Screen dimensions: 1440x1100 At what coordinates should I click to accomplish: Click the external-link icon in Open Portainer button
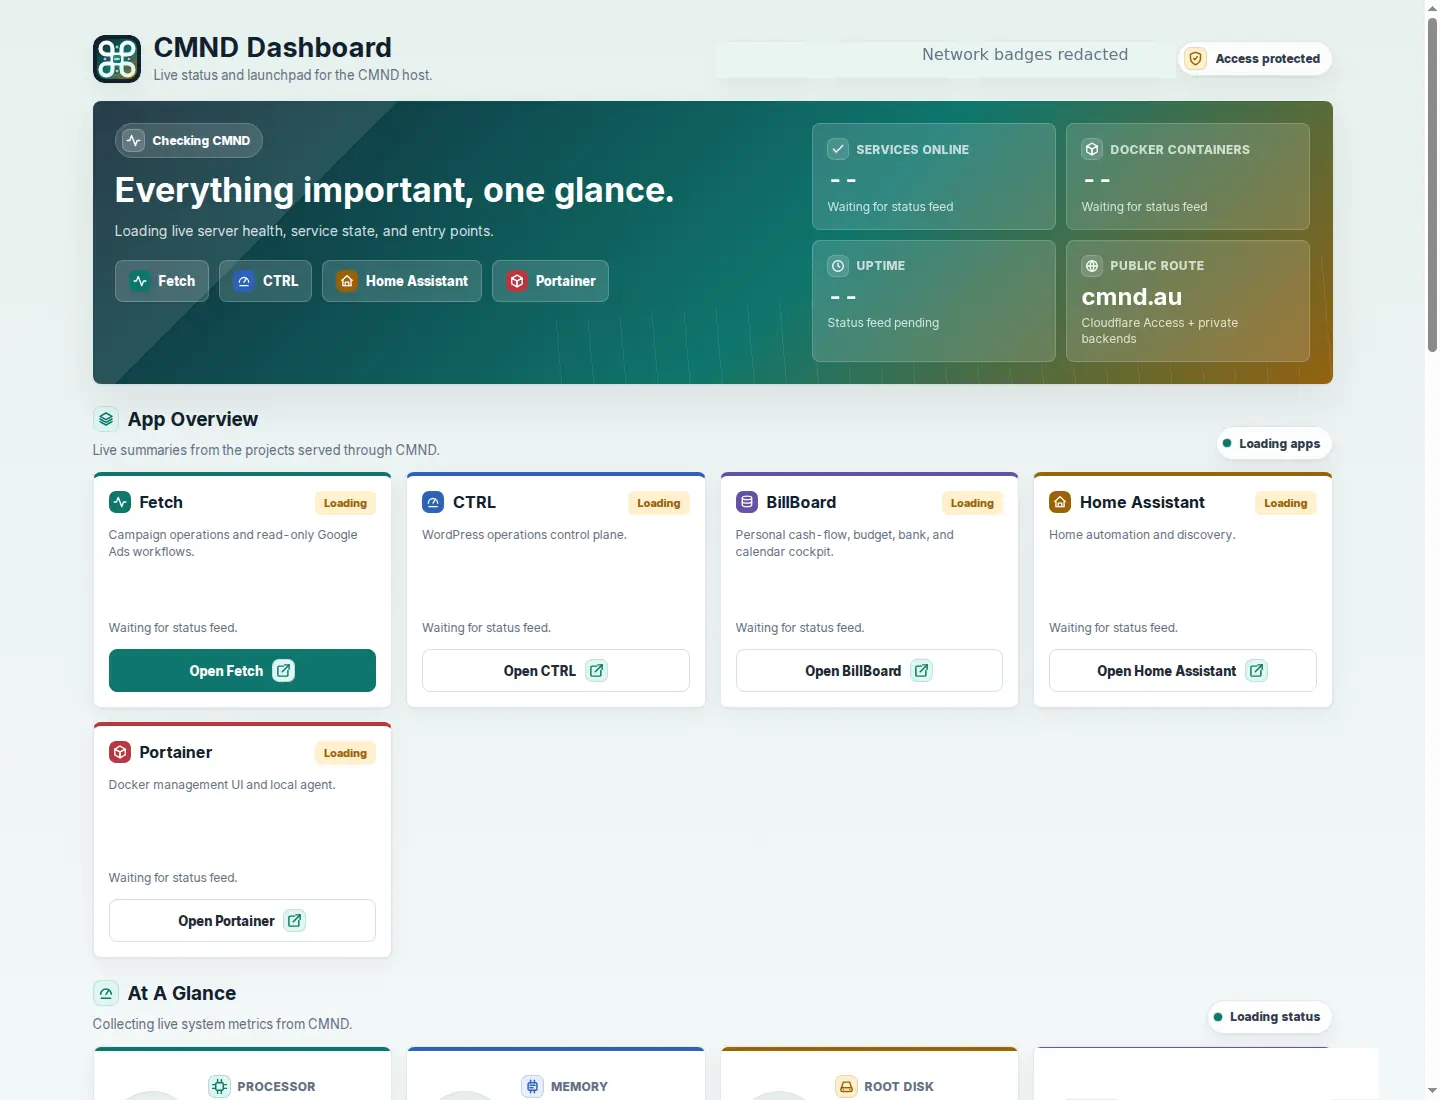pyautogui.click(x=295, y=921)
